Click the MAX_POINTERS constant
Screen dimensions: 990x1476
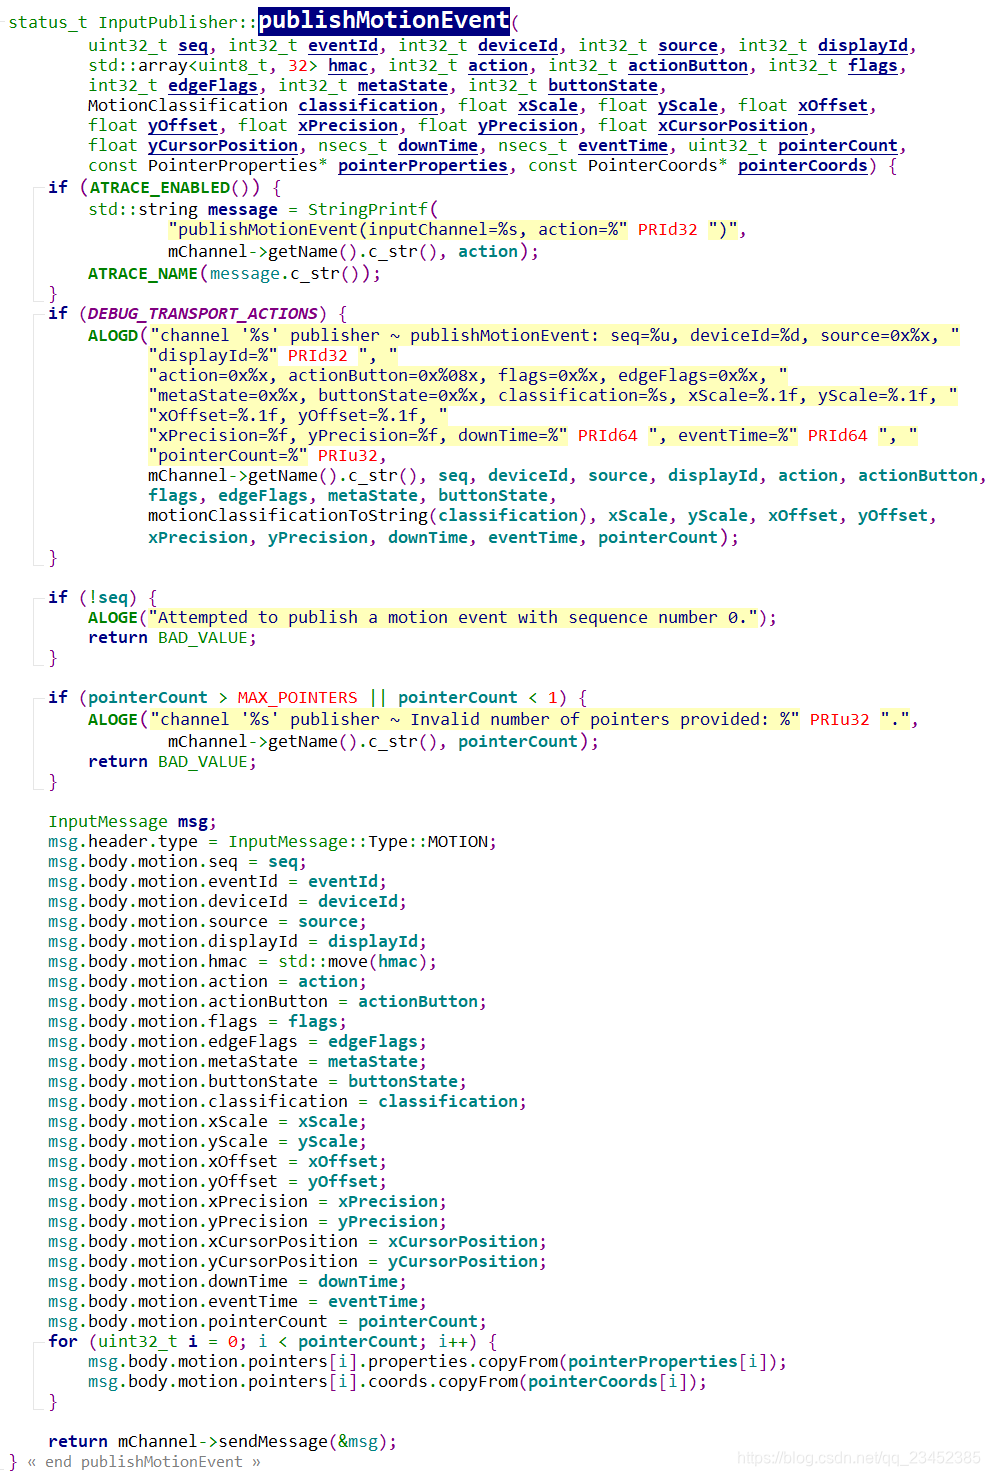click(296, 697)
